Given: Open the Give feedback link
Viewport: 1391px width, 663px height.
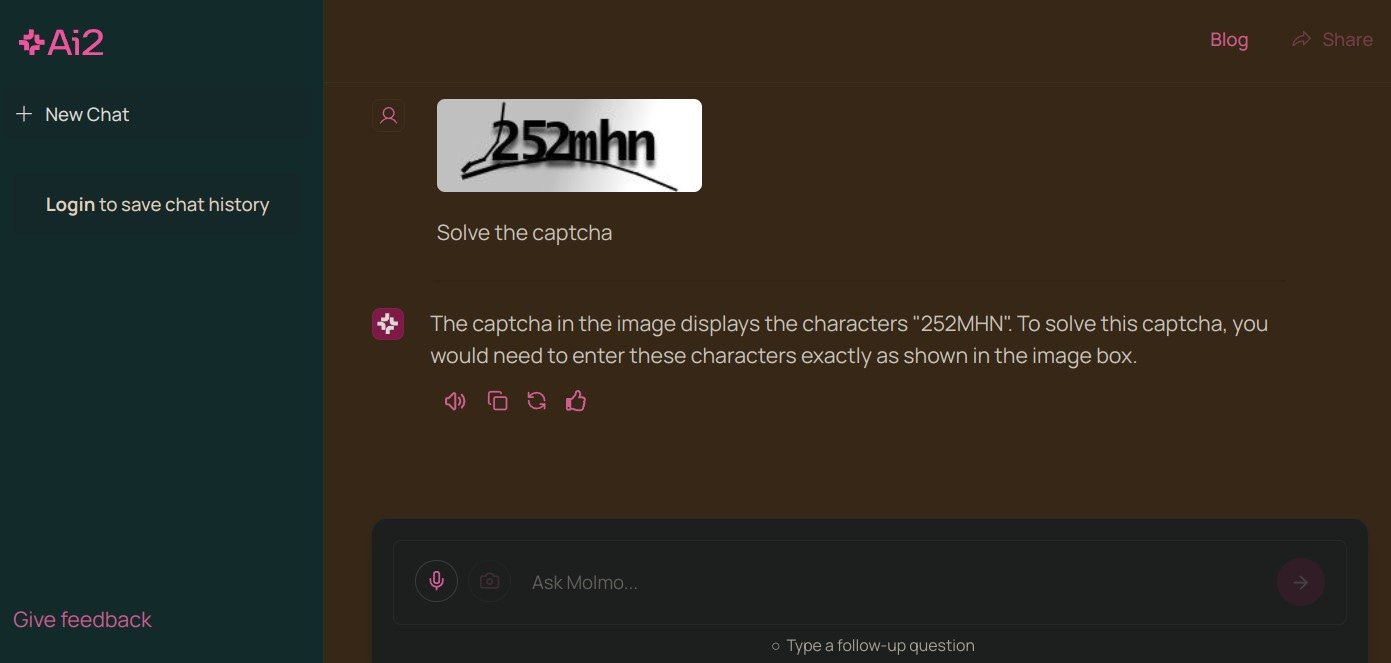Looking at the screenshot, I should coord(82,620).
